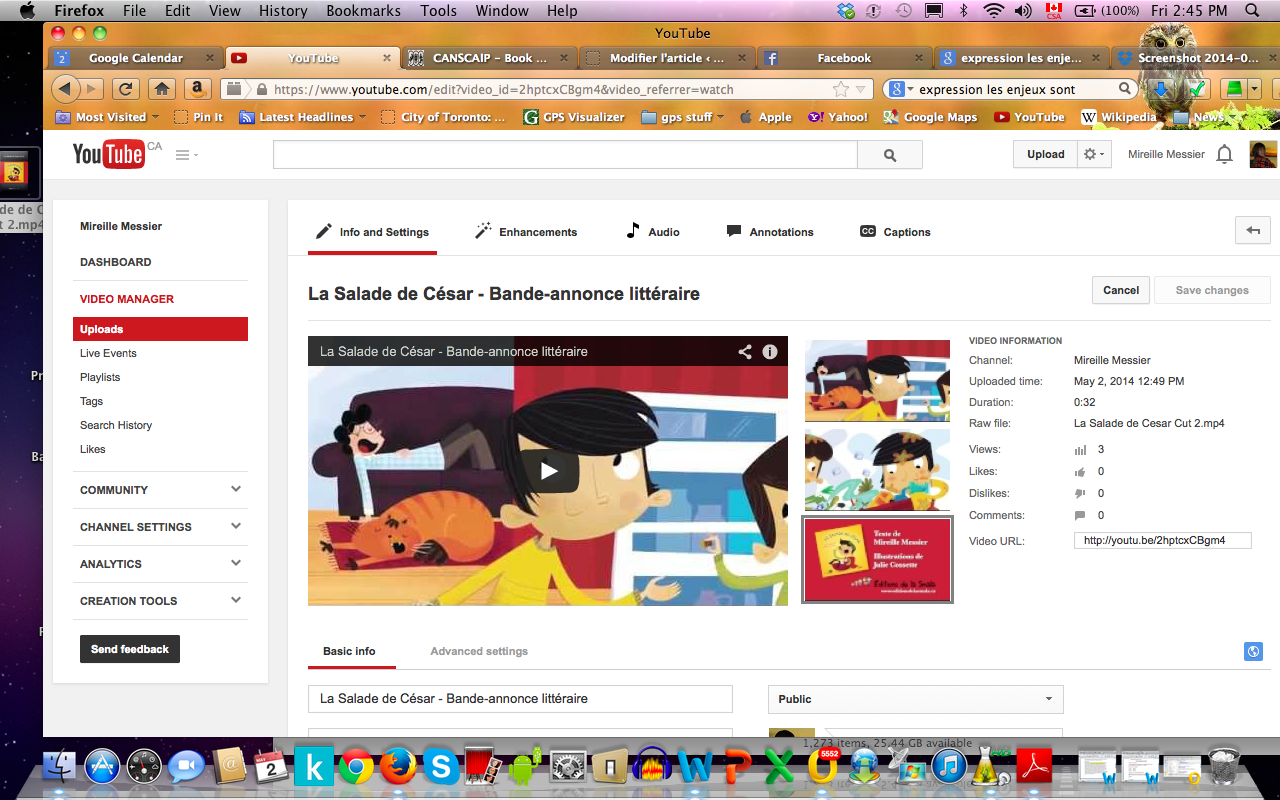Click the Firefox reload page button
Viewport: 1280px width, 800px height.
pos(125,89)
